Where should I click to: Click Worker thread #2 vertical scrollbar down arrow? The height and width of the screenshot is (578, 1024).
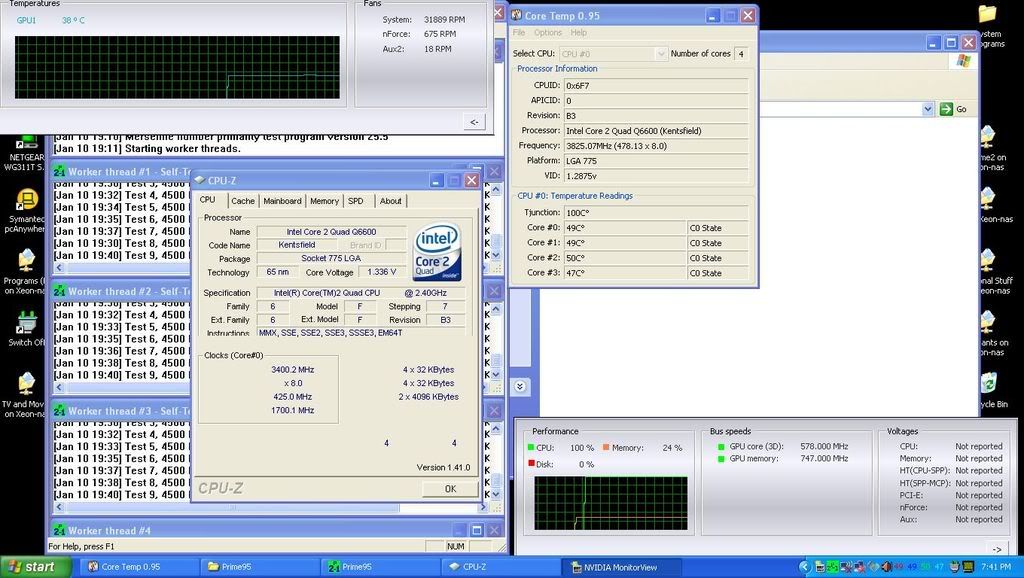[496, 375]
